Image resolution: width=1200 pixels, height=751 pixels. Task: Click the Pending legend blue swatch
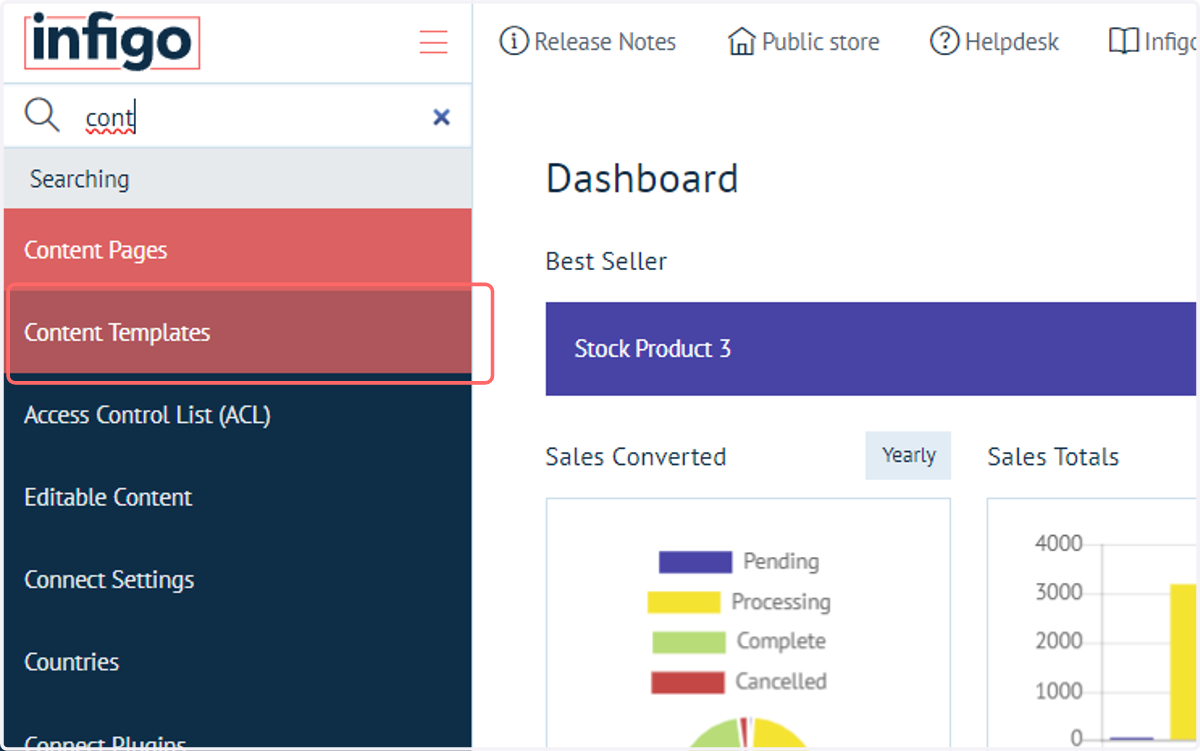pos(695,562)
